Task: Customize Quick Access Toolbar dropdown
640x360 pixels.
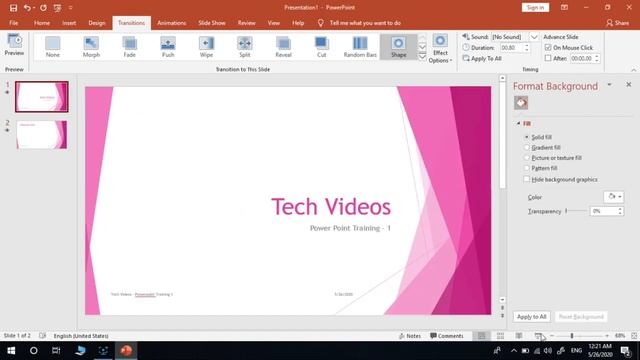Action: 70,8
